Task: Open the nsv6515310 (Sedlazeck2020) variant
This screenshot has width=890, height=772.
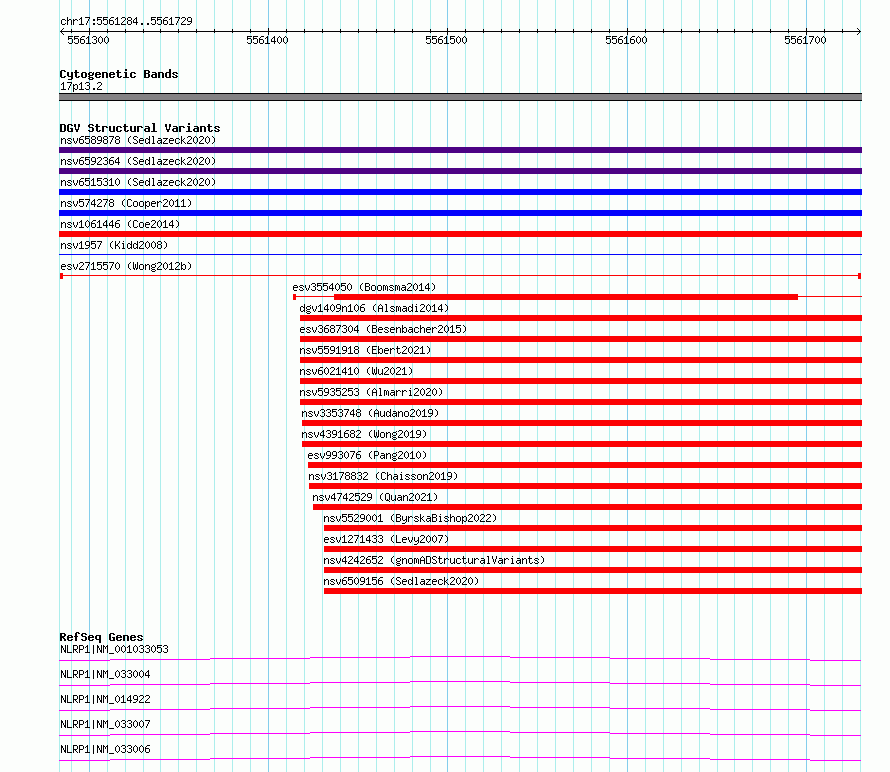Action: coord(138,182)
